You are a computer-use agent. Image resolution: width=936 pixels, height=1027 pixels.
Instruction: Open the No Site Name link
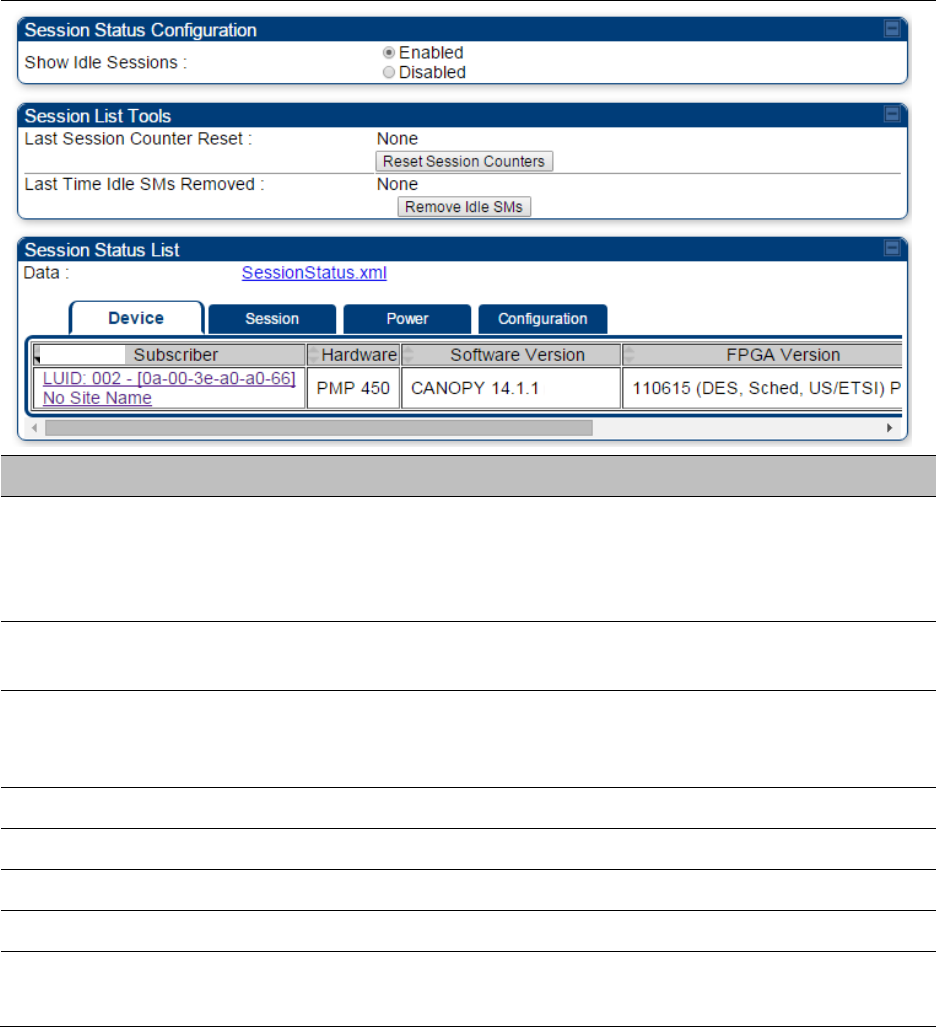(x=97, y=398)
